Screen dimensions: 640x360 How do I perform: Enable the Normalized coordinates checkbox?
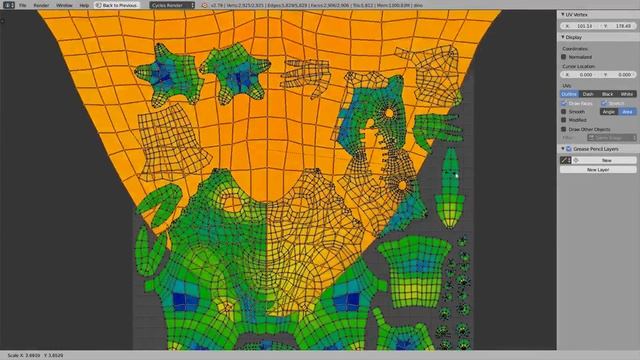click(564, 57)
